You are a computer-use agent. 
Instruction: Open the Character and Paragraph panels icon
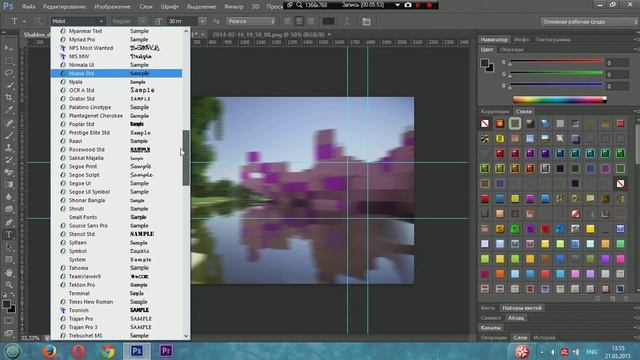pos(366,21)
